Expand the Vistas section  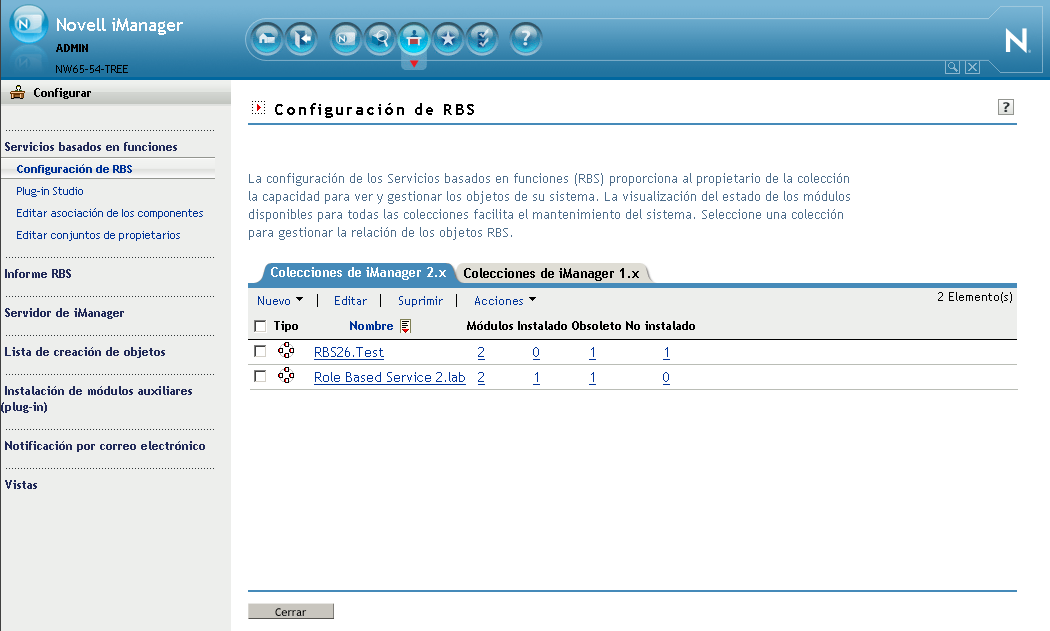point(21,484)
